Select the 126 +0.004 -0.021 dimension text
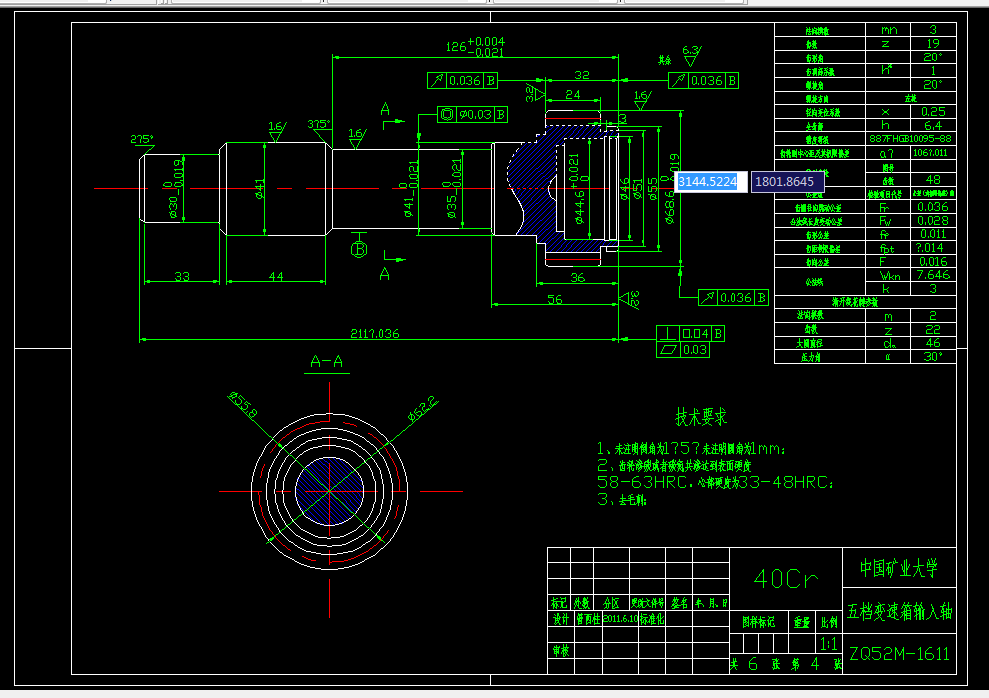The height and width of the screenshot is (698, 989). (x=476, y=47)
